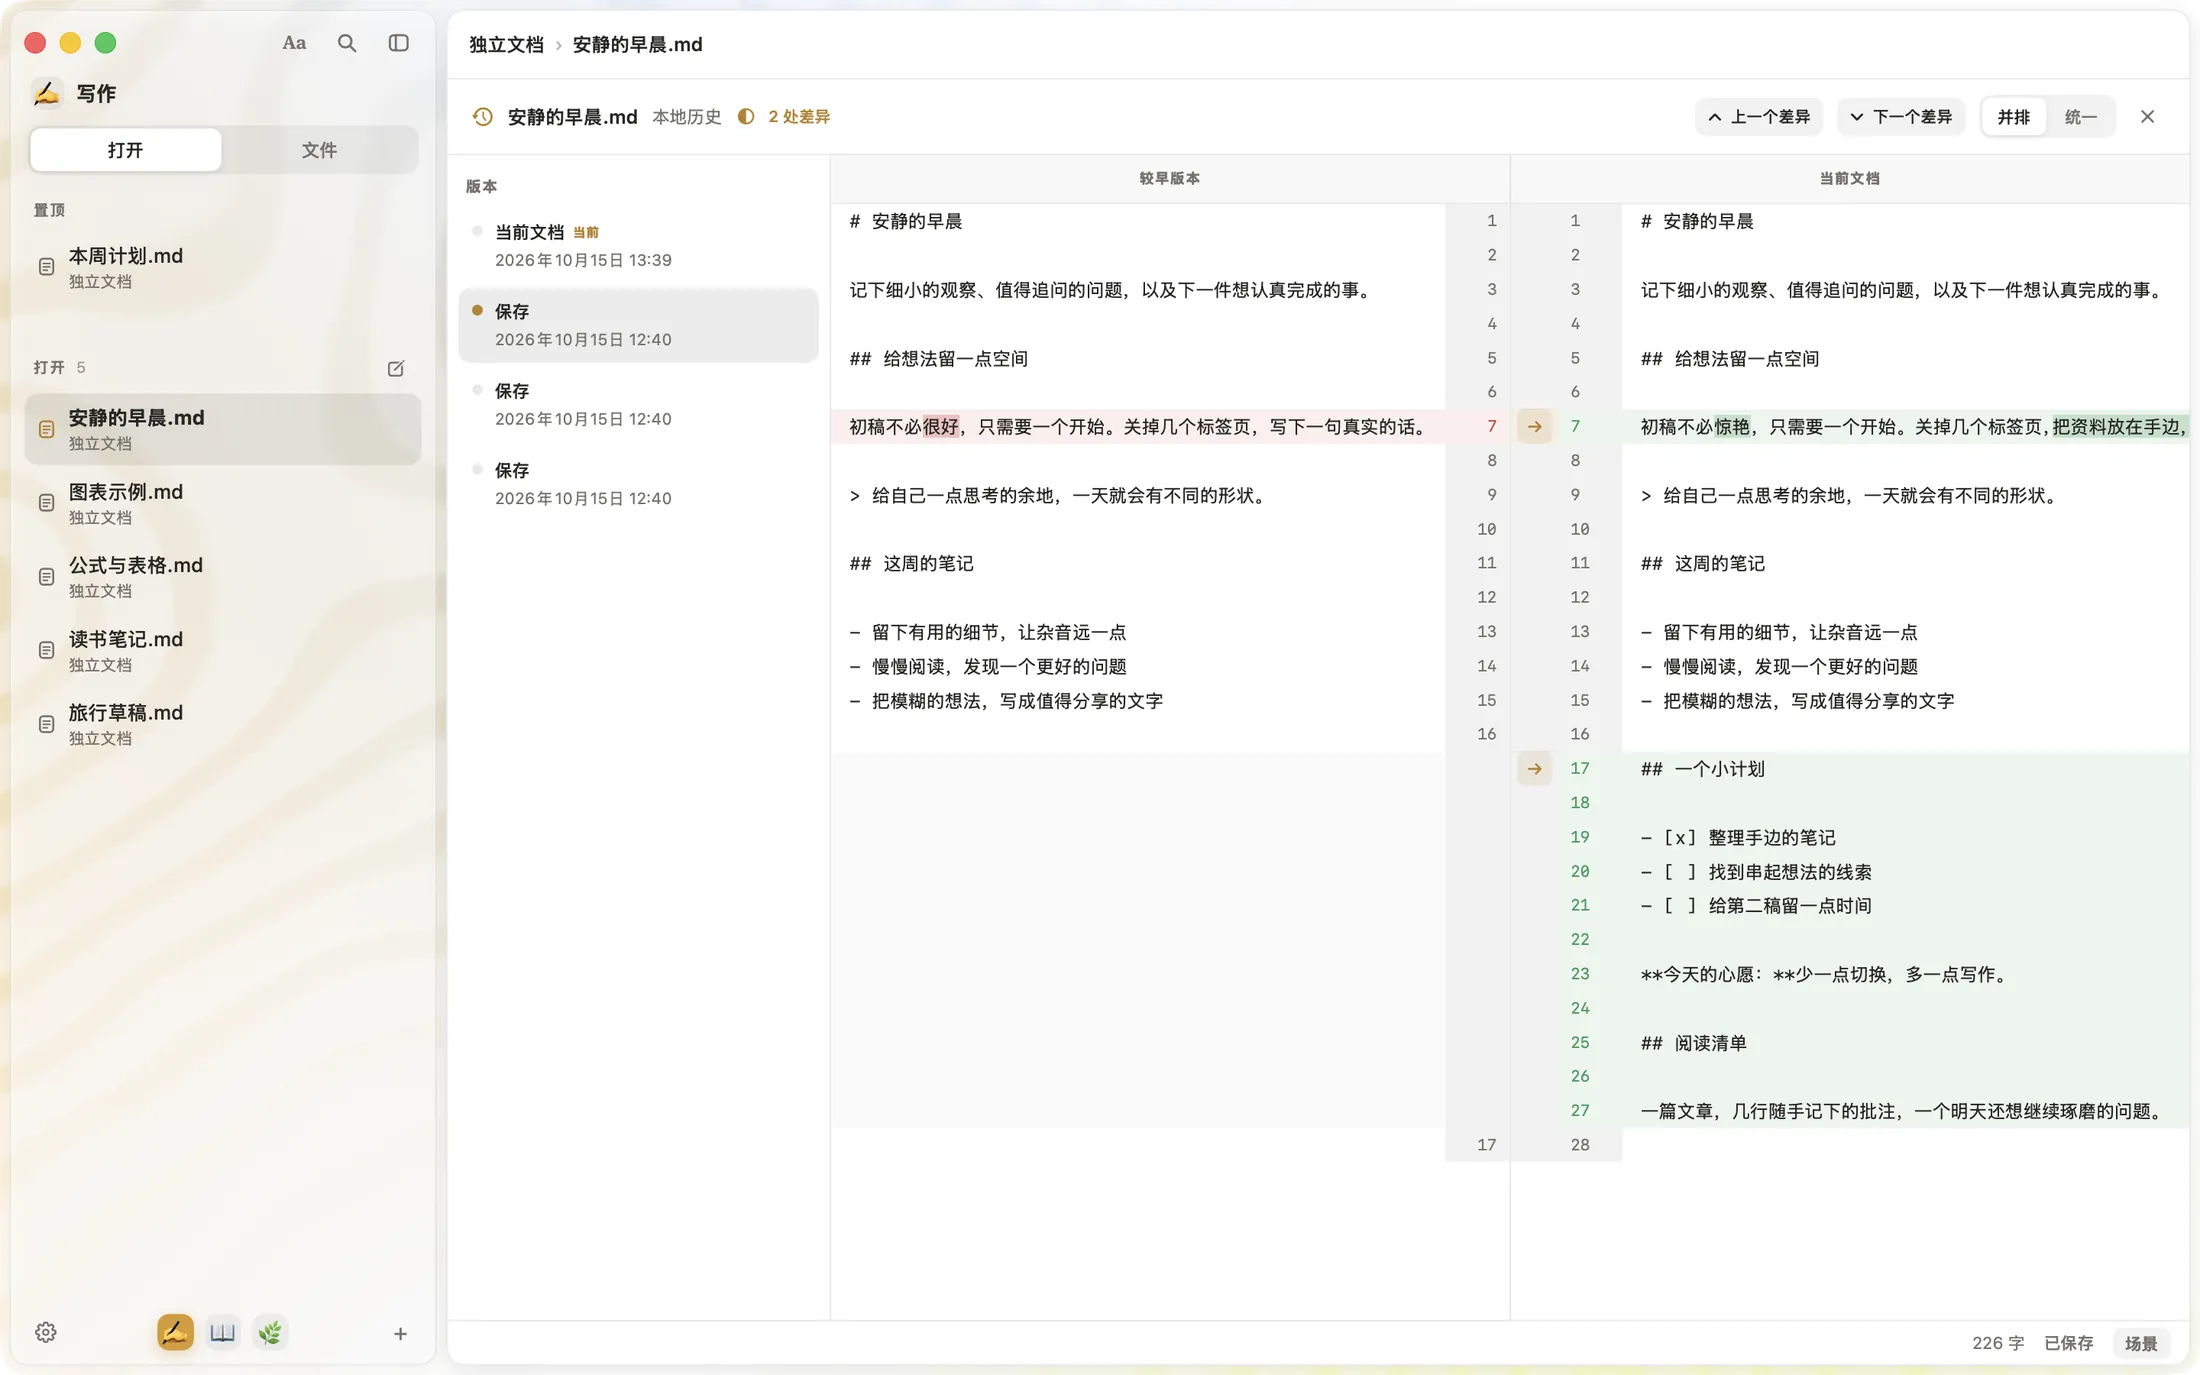The height and width of the screenshot is (1375, 2200).
Task: Select the open book workspace icon
Action: tap(223, 1332)
